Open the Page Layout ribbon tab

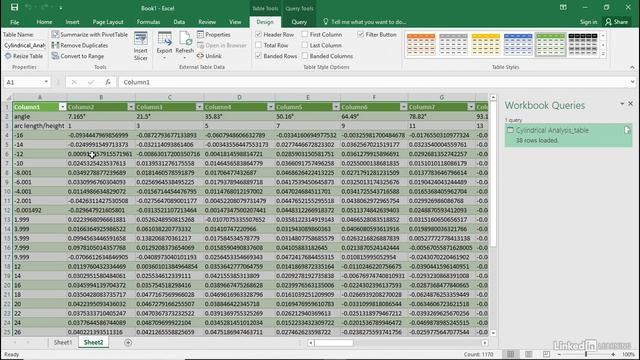click(108, 22)
